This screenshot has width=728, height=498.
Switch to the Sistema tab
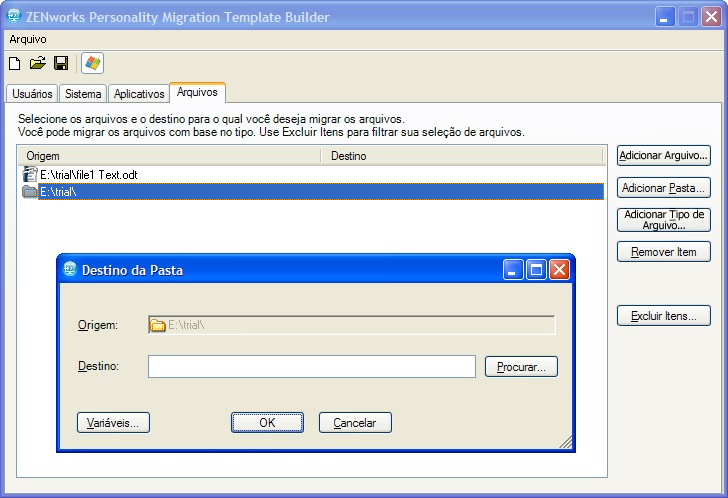click(x=83, y=94)
